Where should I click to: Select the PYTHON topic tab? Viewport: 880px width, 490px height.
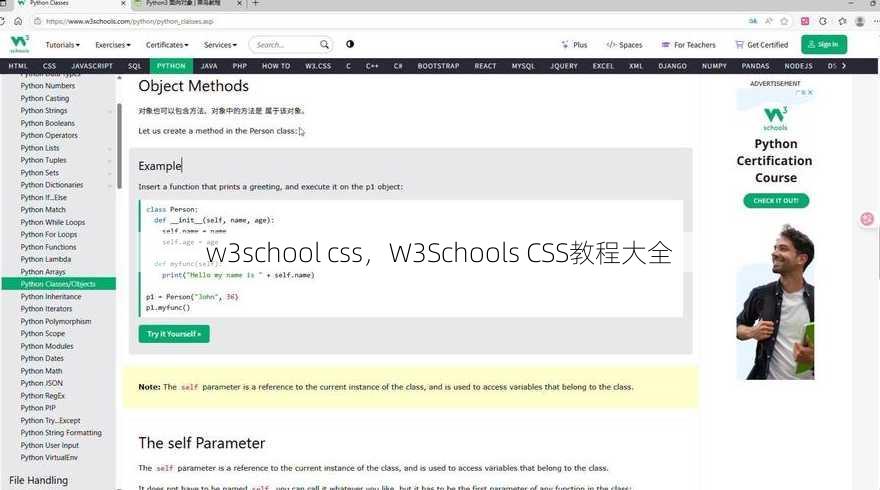tap(171, 66)
